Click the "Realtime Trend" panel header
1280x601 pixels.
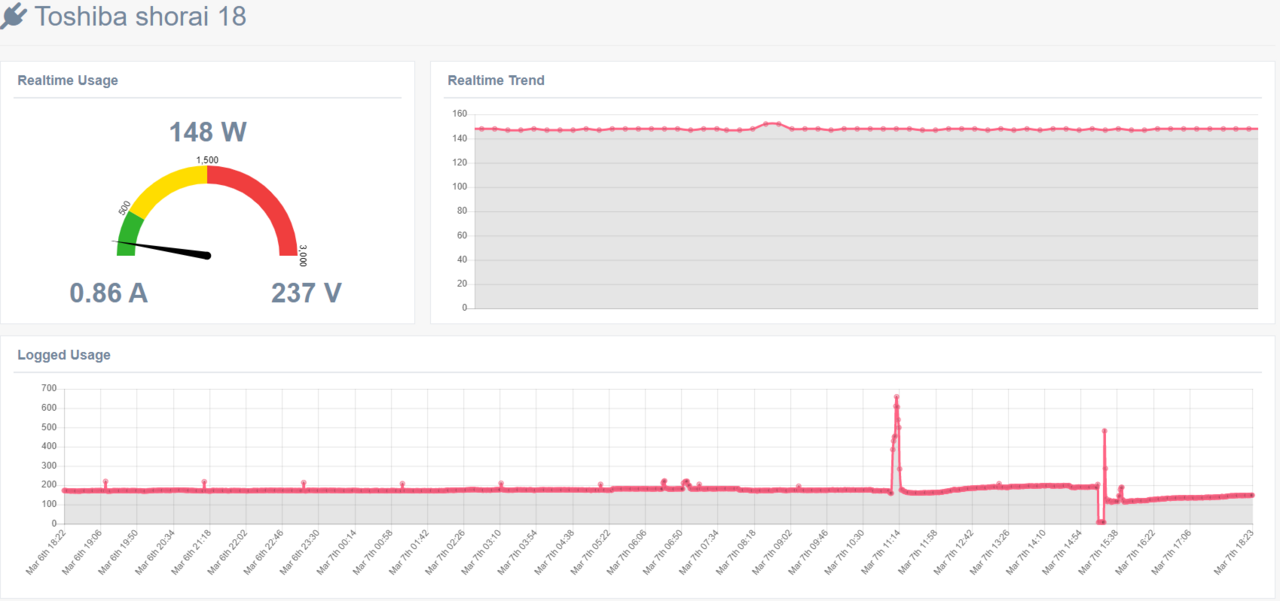496,80
